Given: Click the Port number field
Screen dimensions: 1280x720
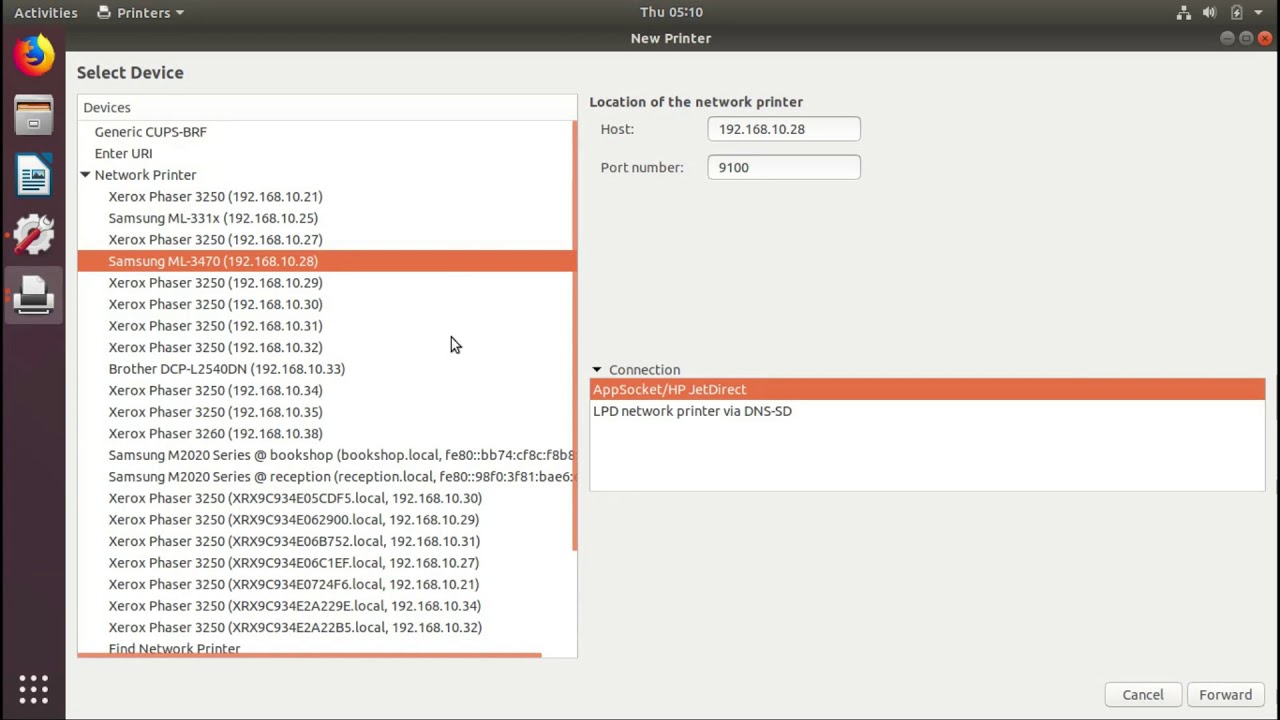Looking at the screenshot, I should (x=784, y=167).
